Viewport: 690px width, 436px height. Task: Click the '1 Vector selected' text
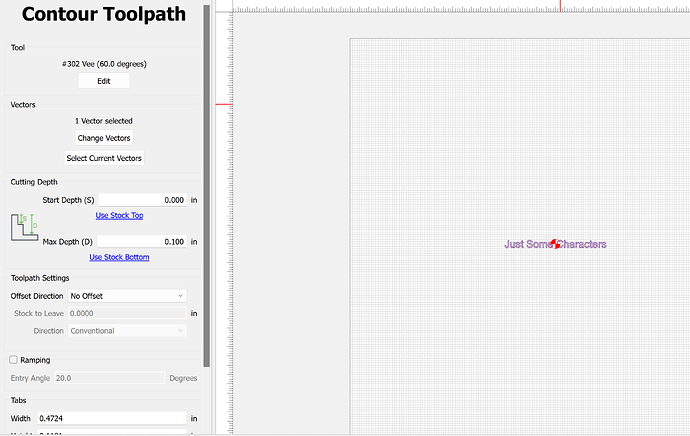[x=104, y=121]
